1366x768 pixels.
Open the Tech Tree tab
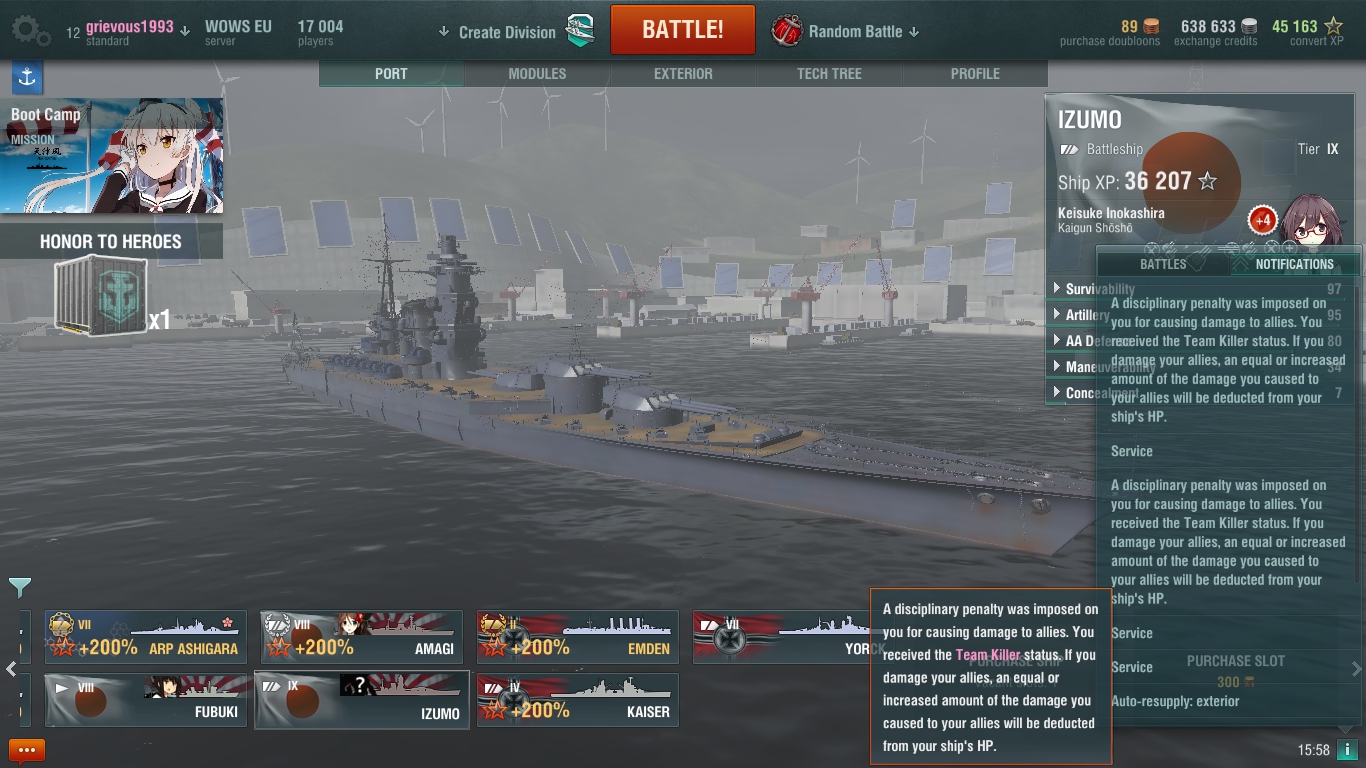(x=829, y=74)
